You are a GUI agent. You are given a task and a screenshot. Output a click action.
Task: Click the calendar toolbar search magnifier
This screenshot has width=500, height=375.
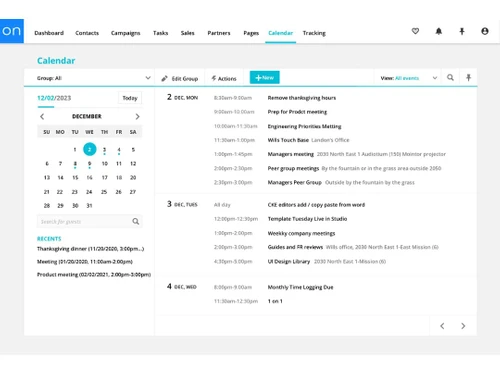coord(450,78)
